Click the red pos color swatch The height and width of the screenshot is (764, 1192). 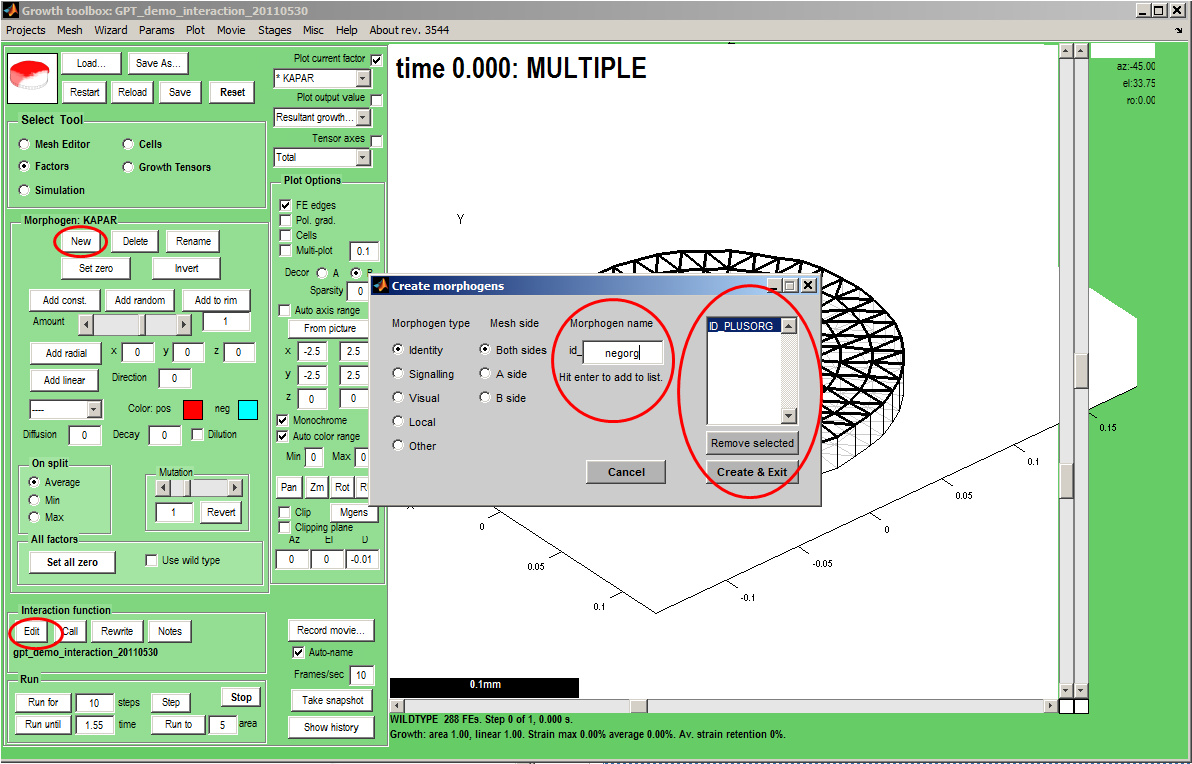(x=193, y=409)
